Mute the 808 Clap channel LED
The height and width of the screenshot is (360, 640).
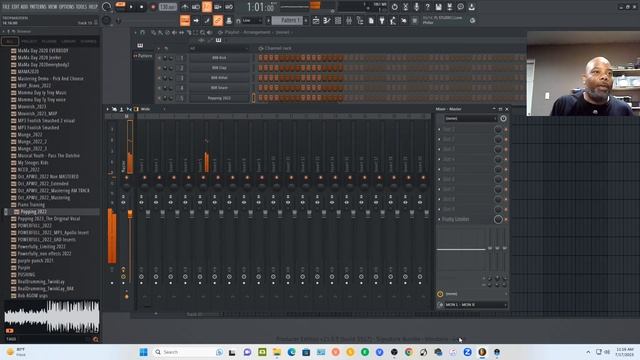pos(159,68)
